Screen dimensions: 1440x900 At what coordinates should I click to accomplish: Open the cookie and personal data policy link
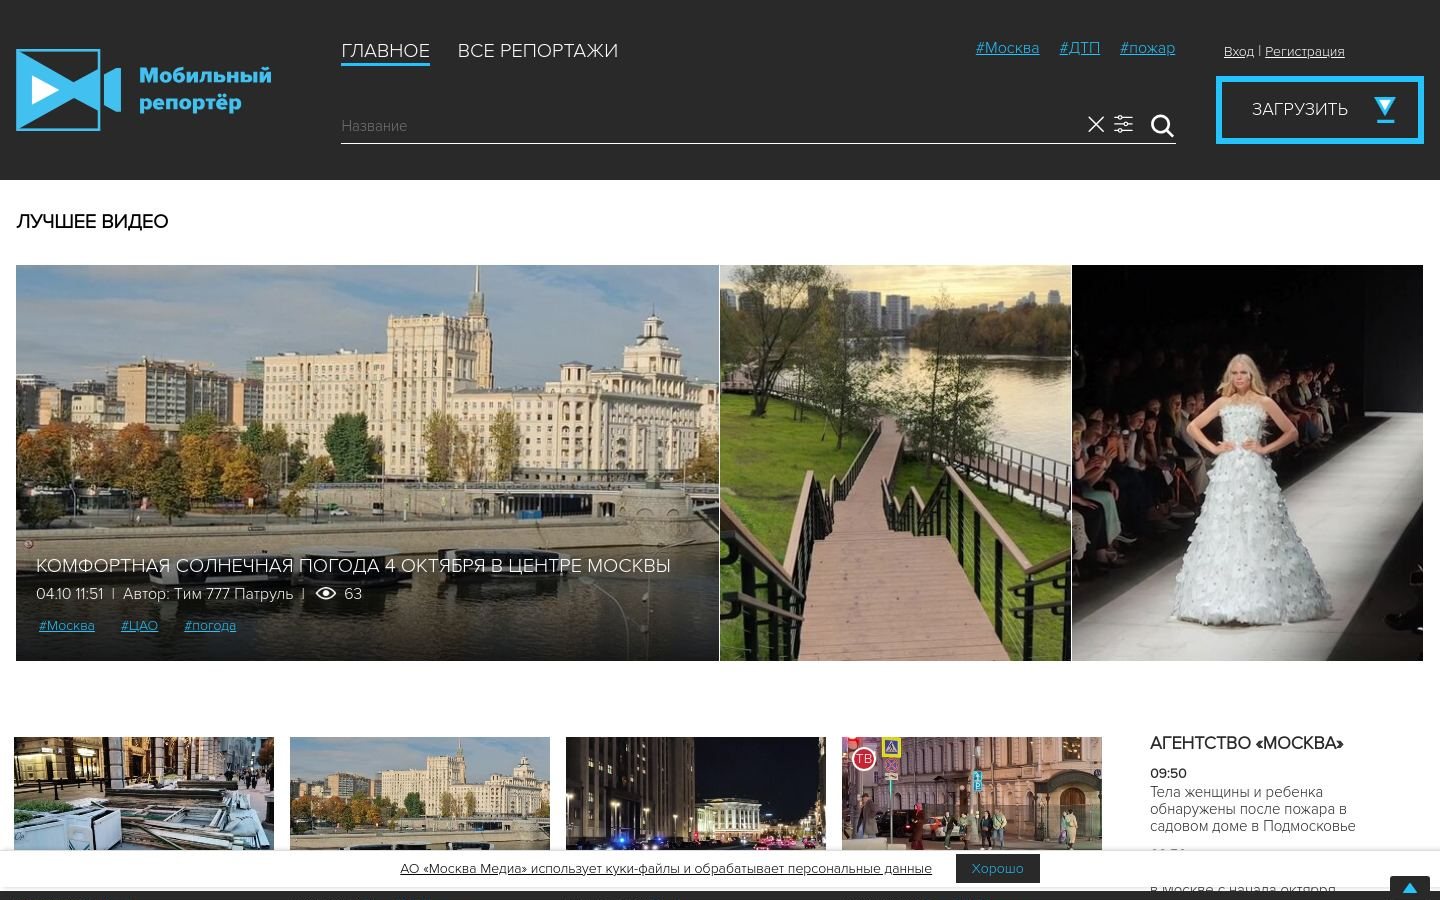coord(666,869)
